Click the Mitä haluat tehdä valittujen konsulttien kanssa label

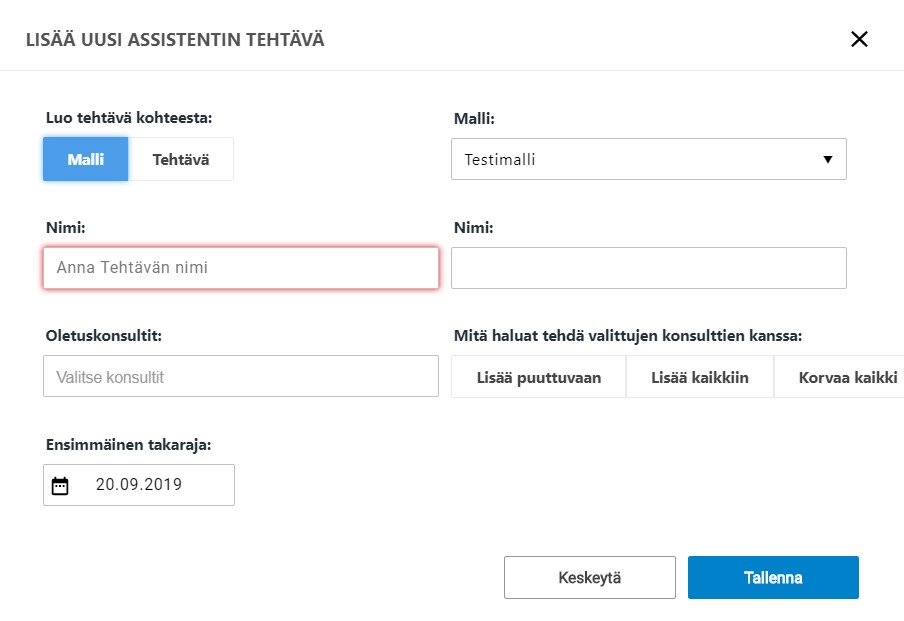pos(627,336)
